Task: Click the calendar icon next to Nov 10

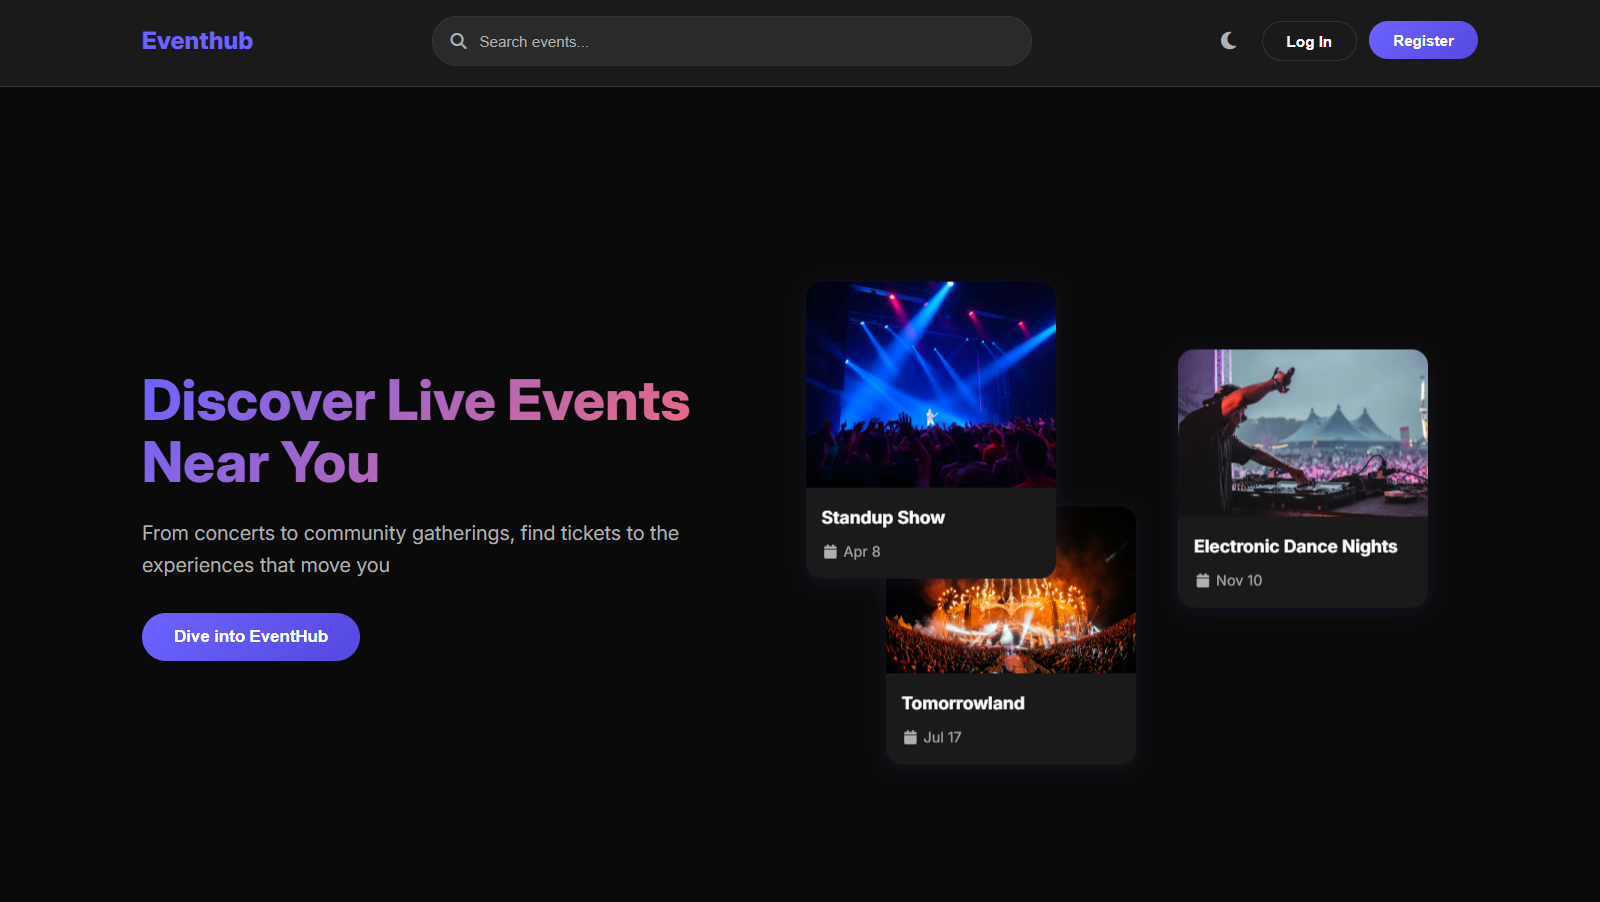Action: (1203, 580)
